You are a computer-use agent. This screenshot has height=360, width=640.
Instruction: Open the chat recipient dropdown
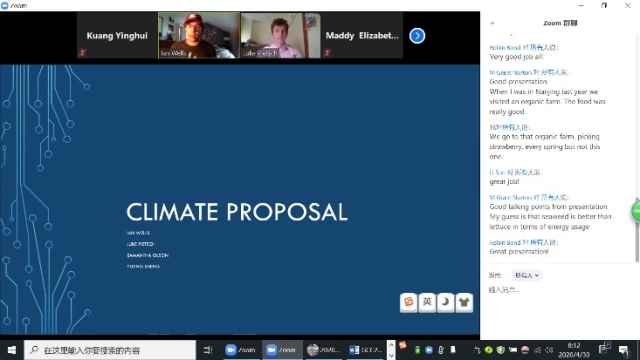click(527, 276)
